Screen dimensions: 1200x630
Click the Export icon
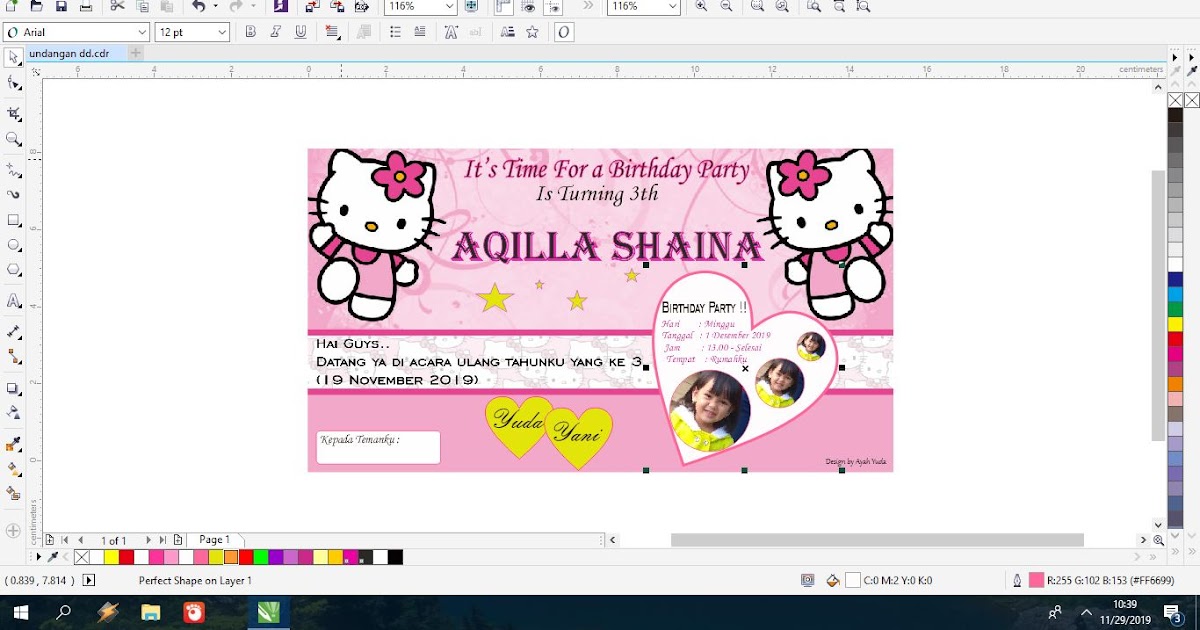[x=335, y=6]
